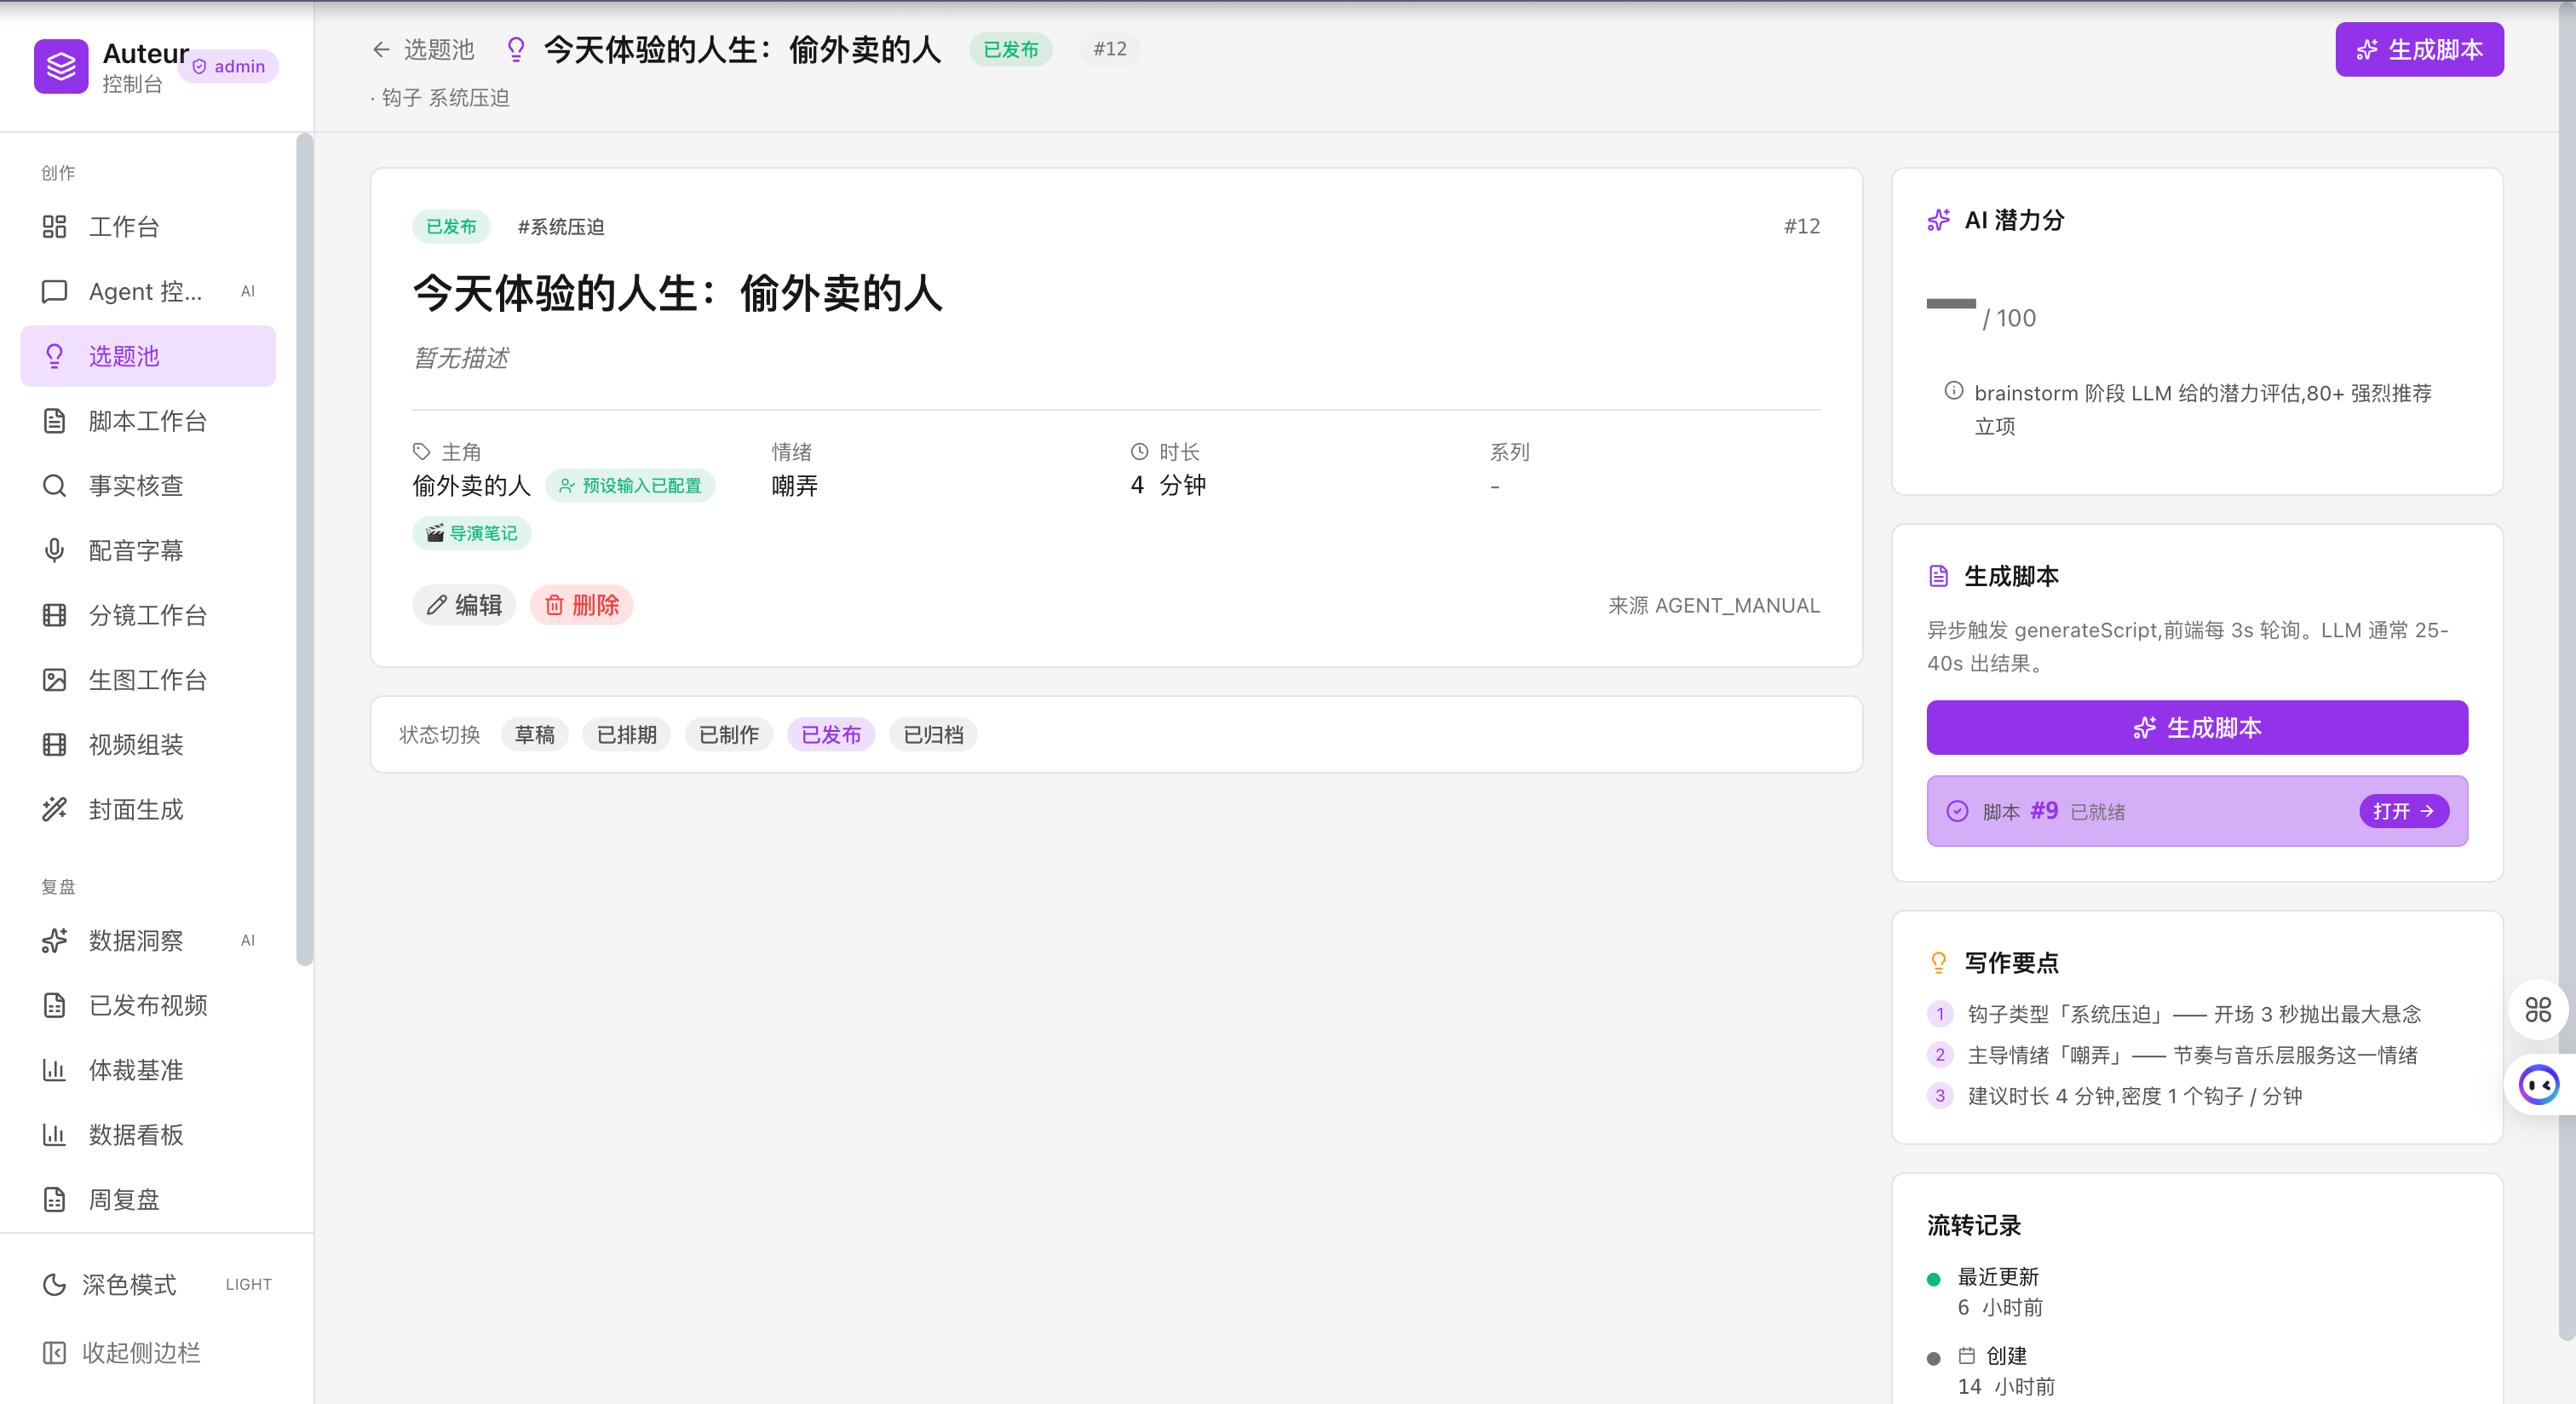Click 编辑 pencil button

tap(464, 605)
